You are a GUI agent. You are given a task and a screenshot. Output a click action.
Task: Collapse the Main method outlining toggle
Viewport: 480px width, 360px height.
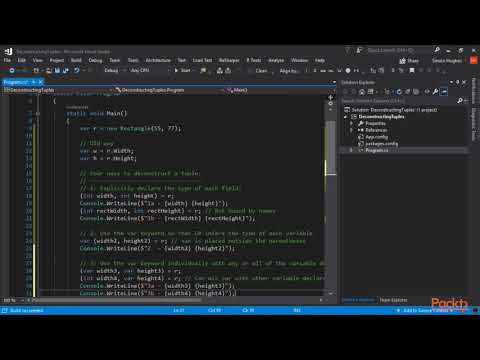[38, 114]
